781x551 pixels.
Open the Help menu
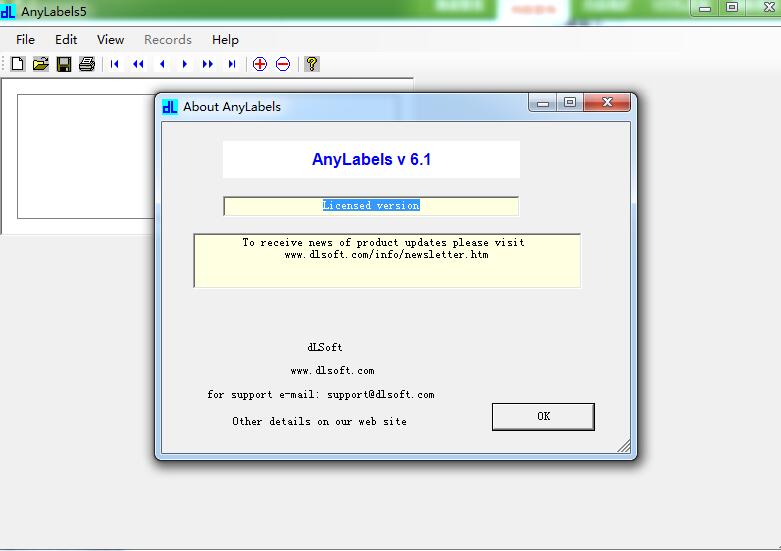point(225,40)
